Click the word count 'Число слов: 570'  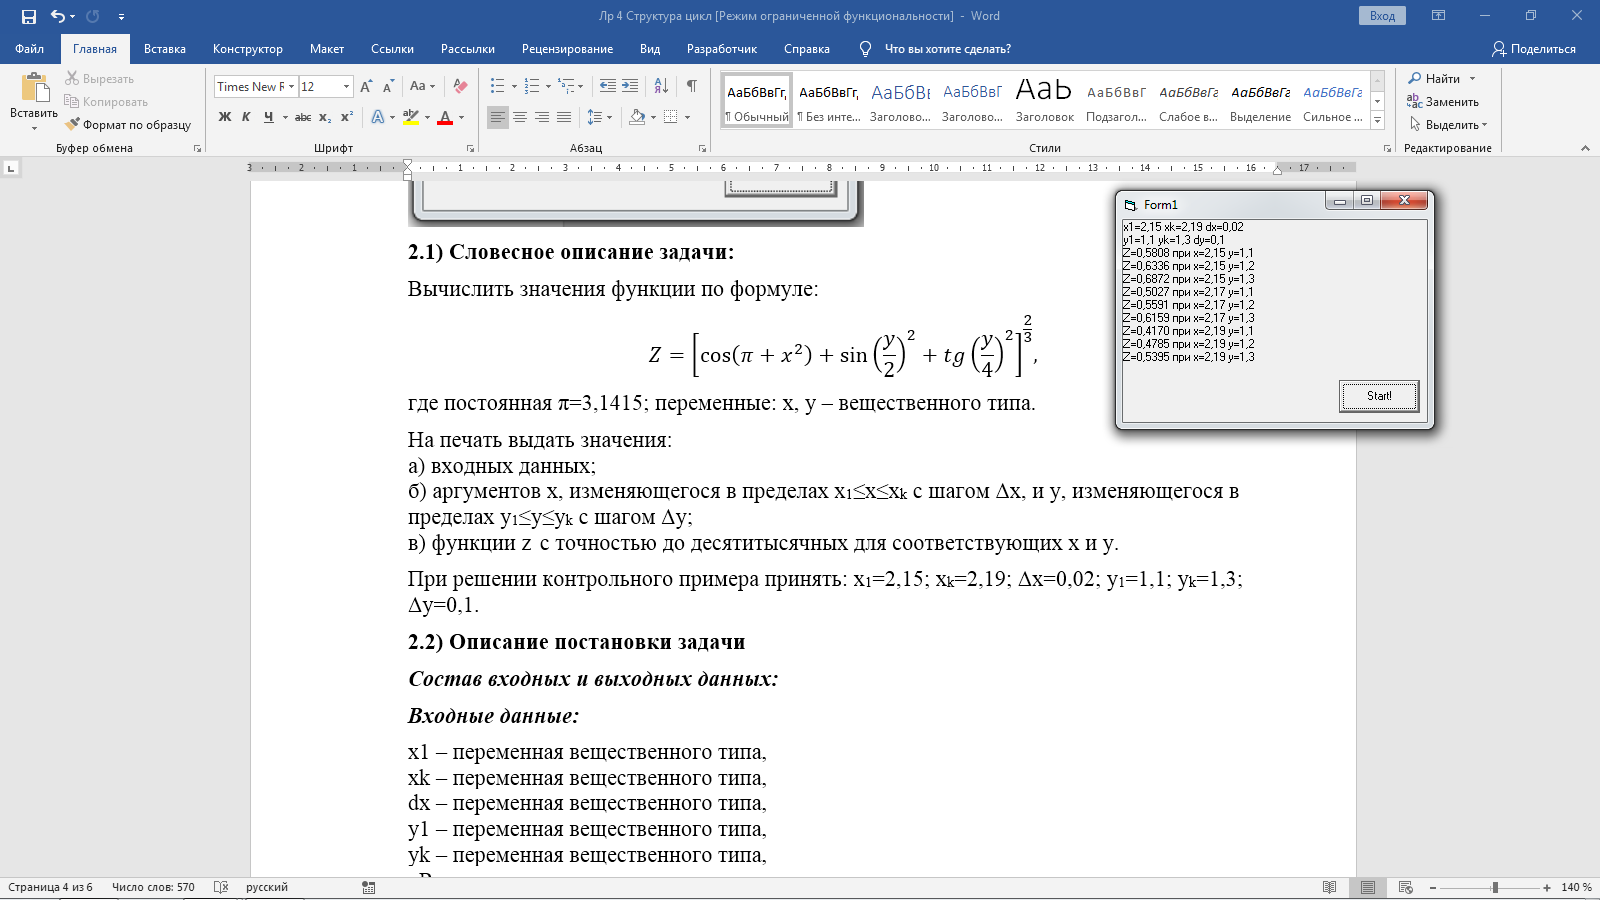pos(153,887)
